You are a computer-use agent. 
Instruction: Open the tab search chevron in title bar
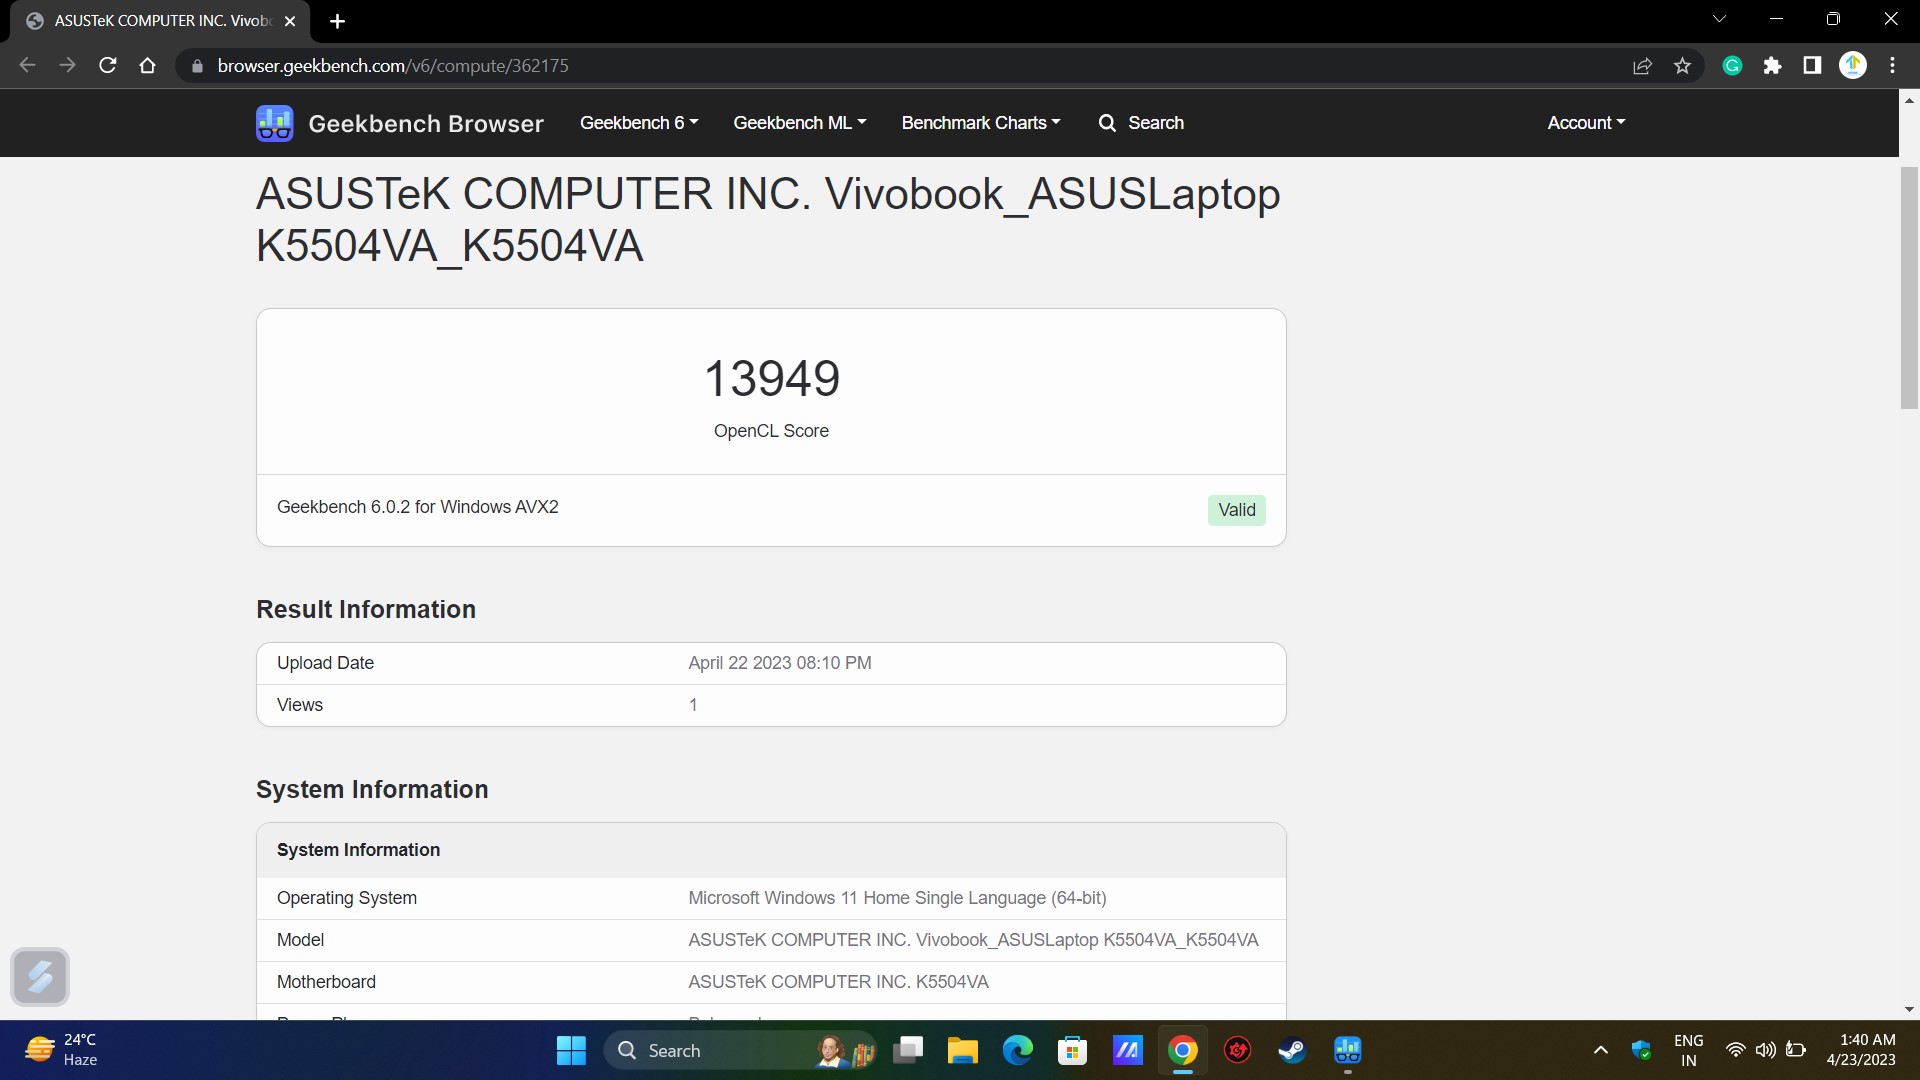pyautogui.click(x=1719, y=19)
